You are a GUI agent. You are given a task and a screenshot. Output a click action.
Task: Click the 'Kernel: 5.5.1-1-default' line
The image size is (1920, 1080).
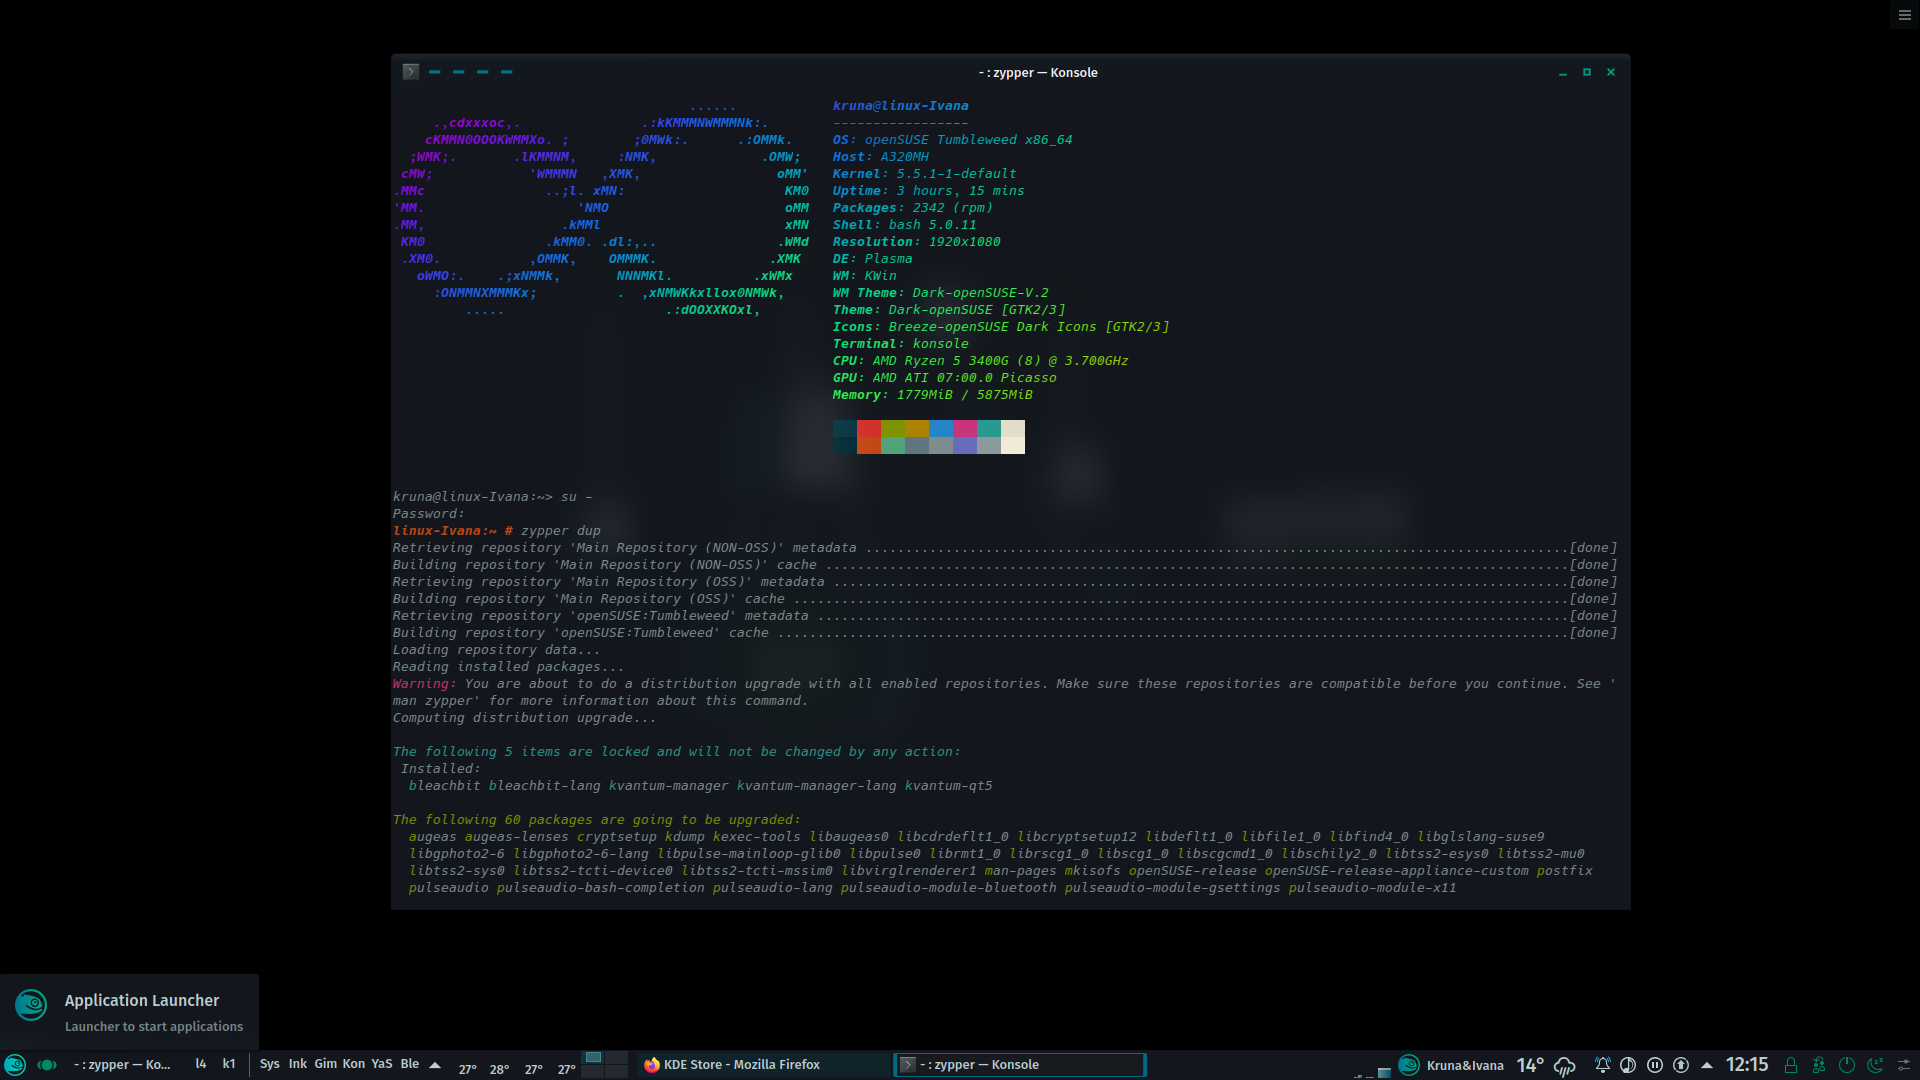pos(924,174)
